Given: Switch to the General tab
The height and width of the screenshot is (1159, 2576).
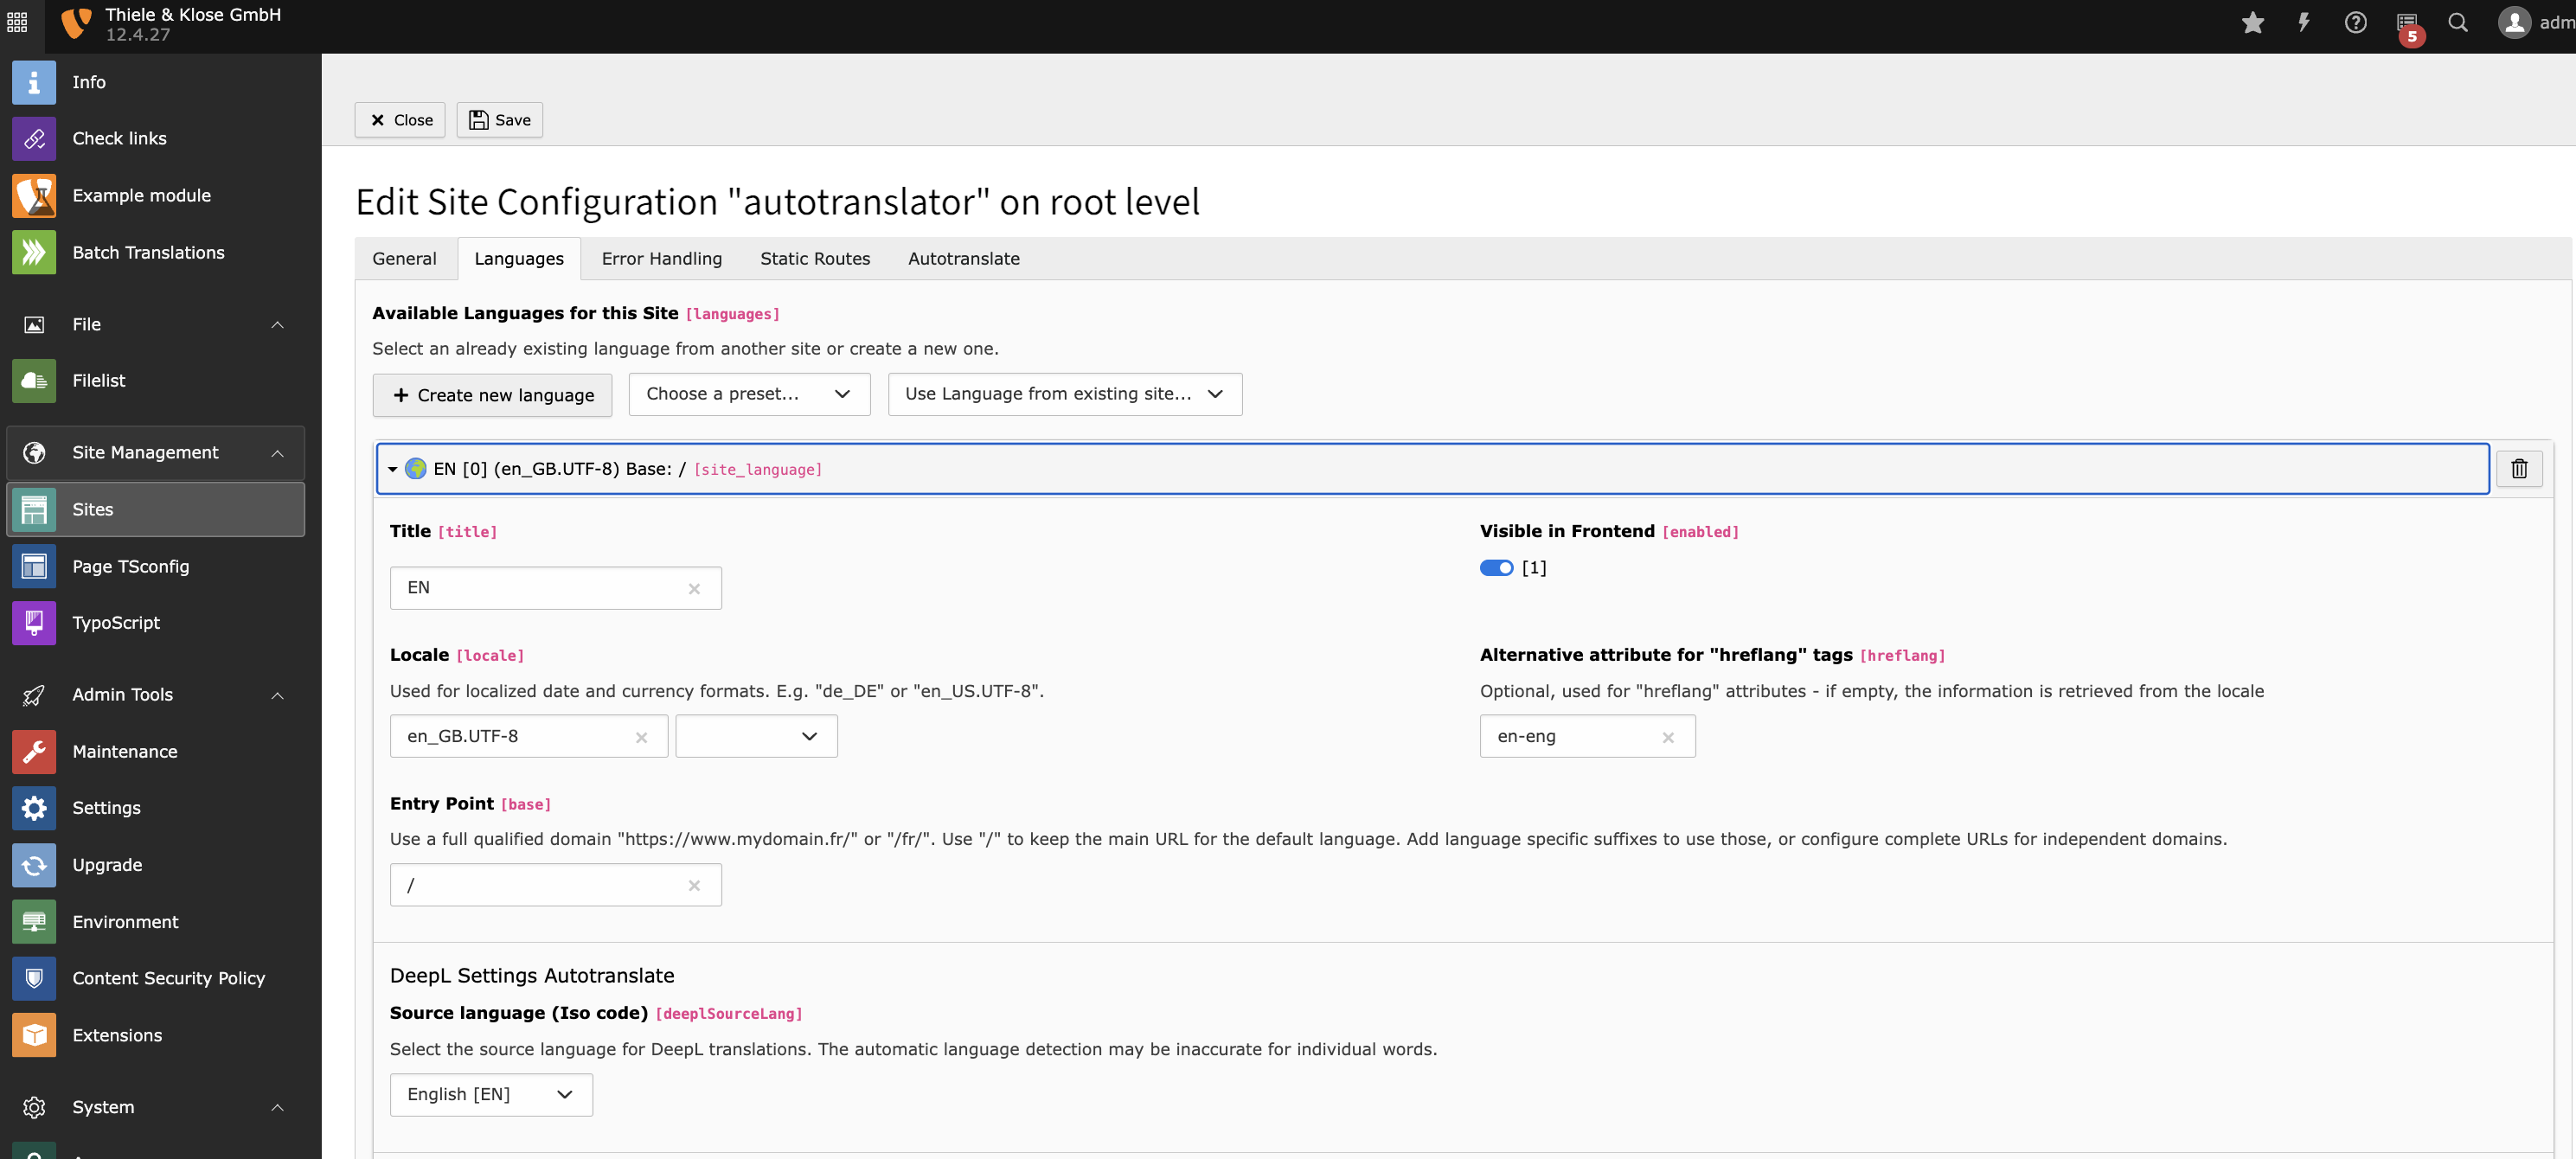Looking at the screenshot, I should [404, 258].
